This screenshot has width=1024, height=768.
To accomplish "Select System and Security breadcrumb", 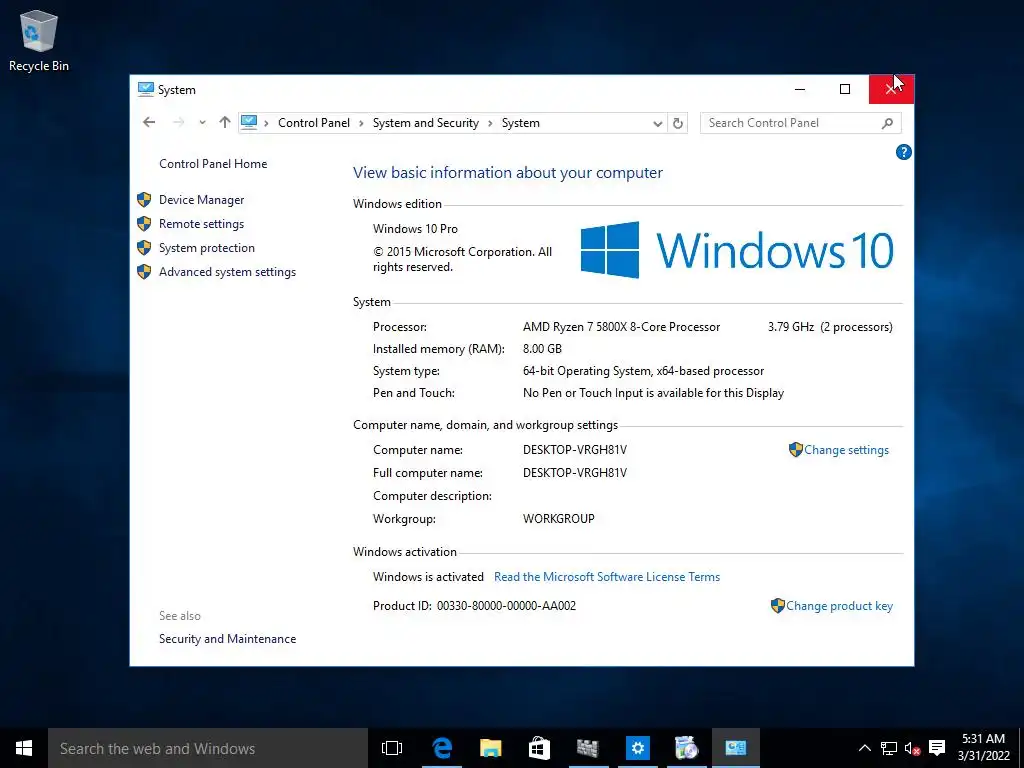I will [x=425, y=123].
